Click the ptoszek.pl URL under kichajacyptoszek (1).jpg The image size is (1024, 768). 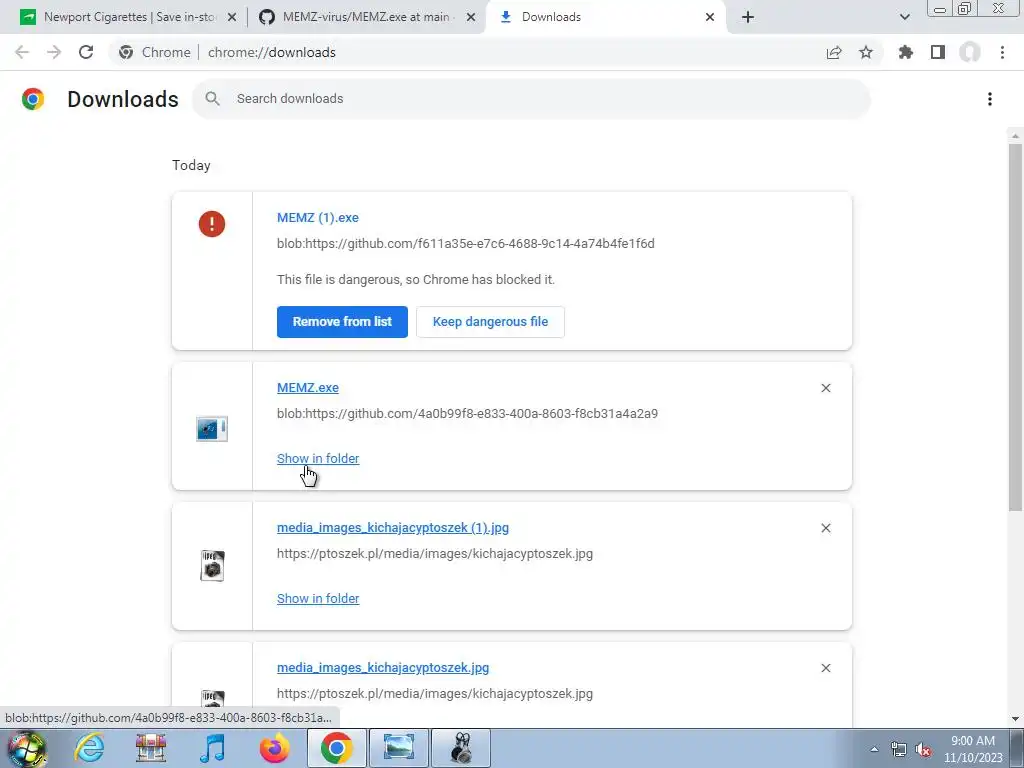coord(435,554)
